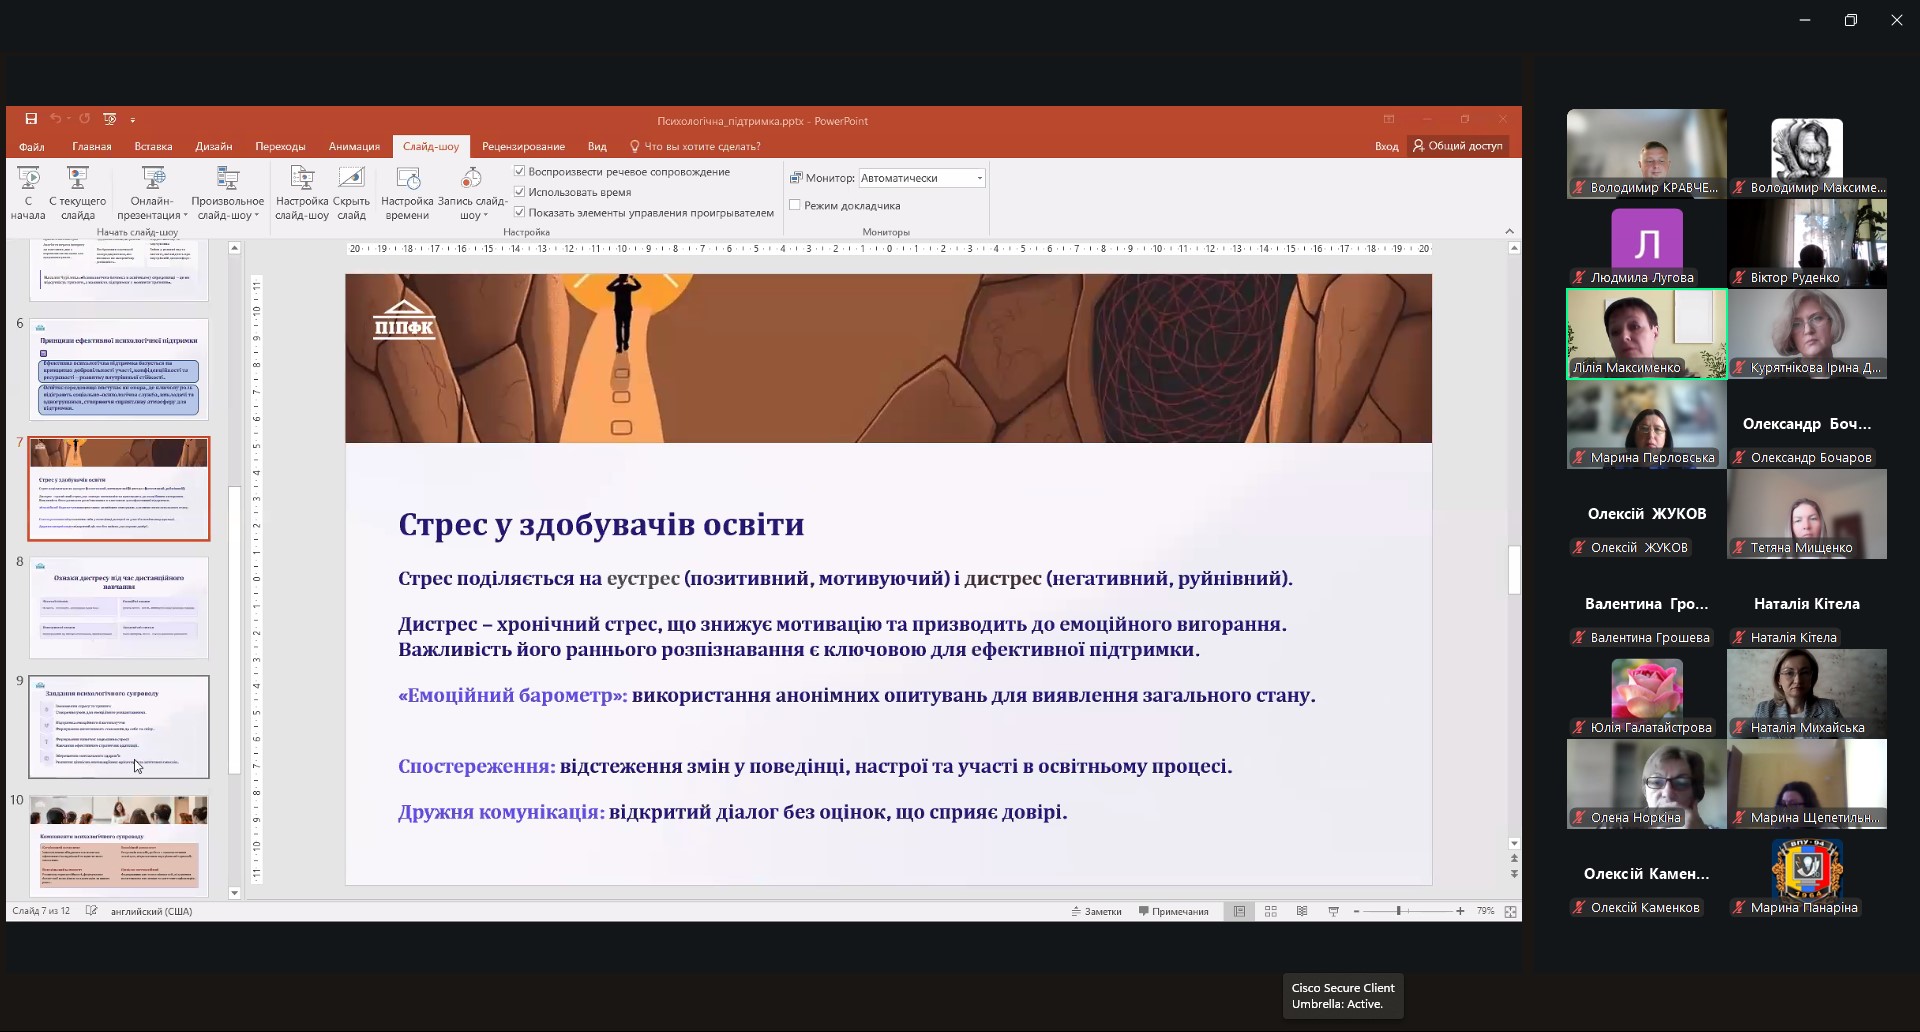This screenshot has width=1920, height=1032.
Task: Switch to slide sorter view in status bar
Action: (x=1271, y=911)
